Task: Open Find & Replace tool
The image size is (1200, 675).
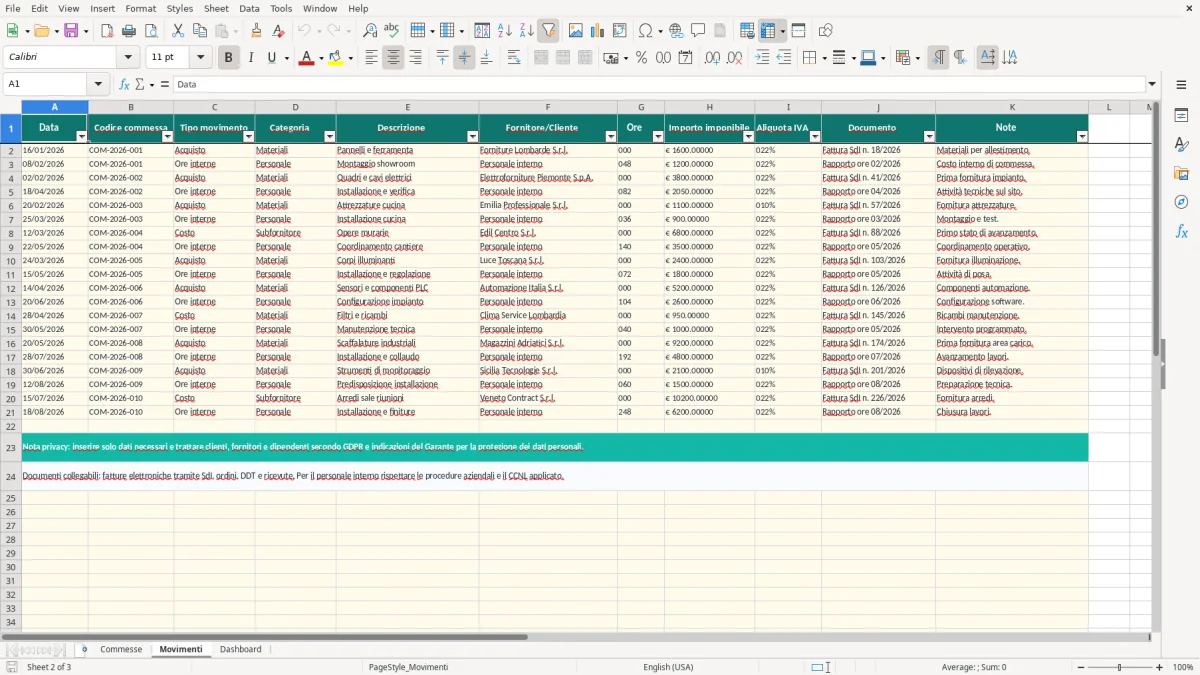Action: click(x=370, y=31)
